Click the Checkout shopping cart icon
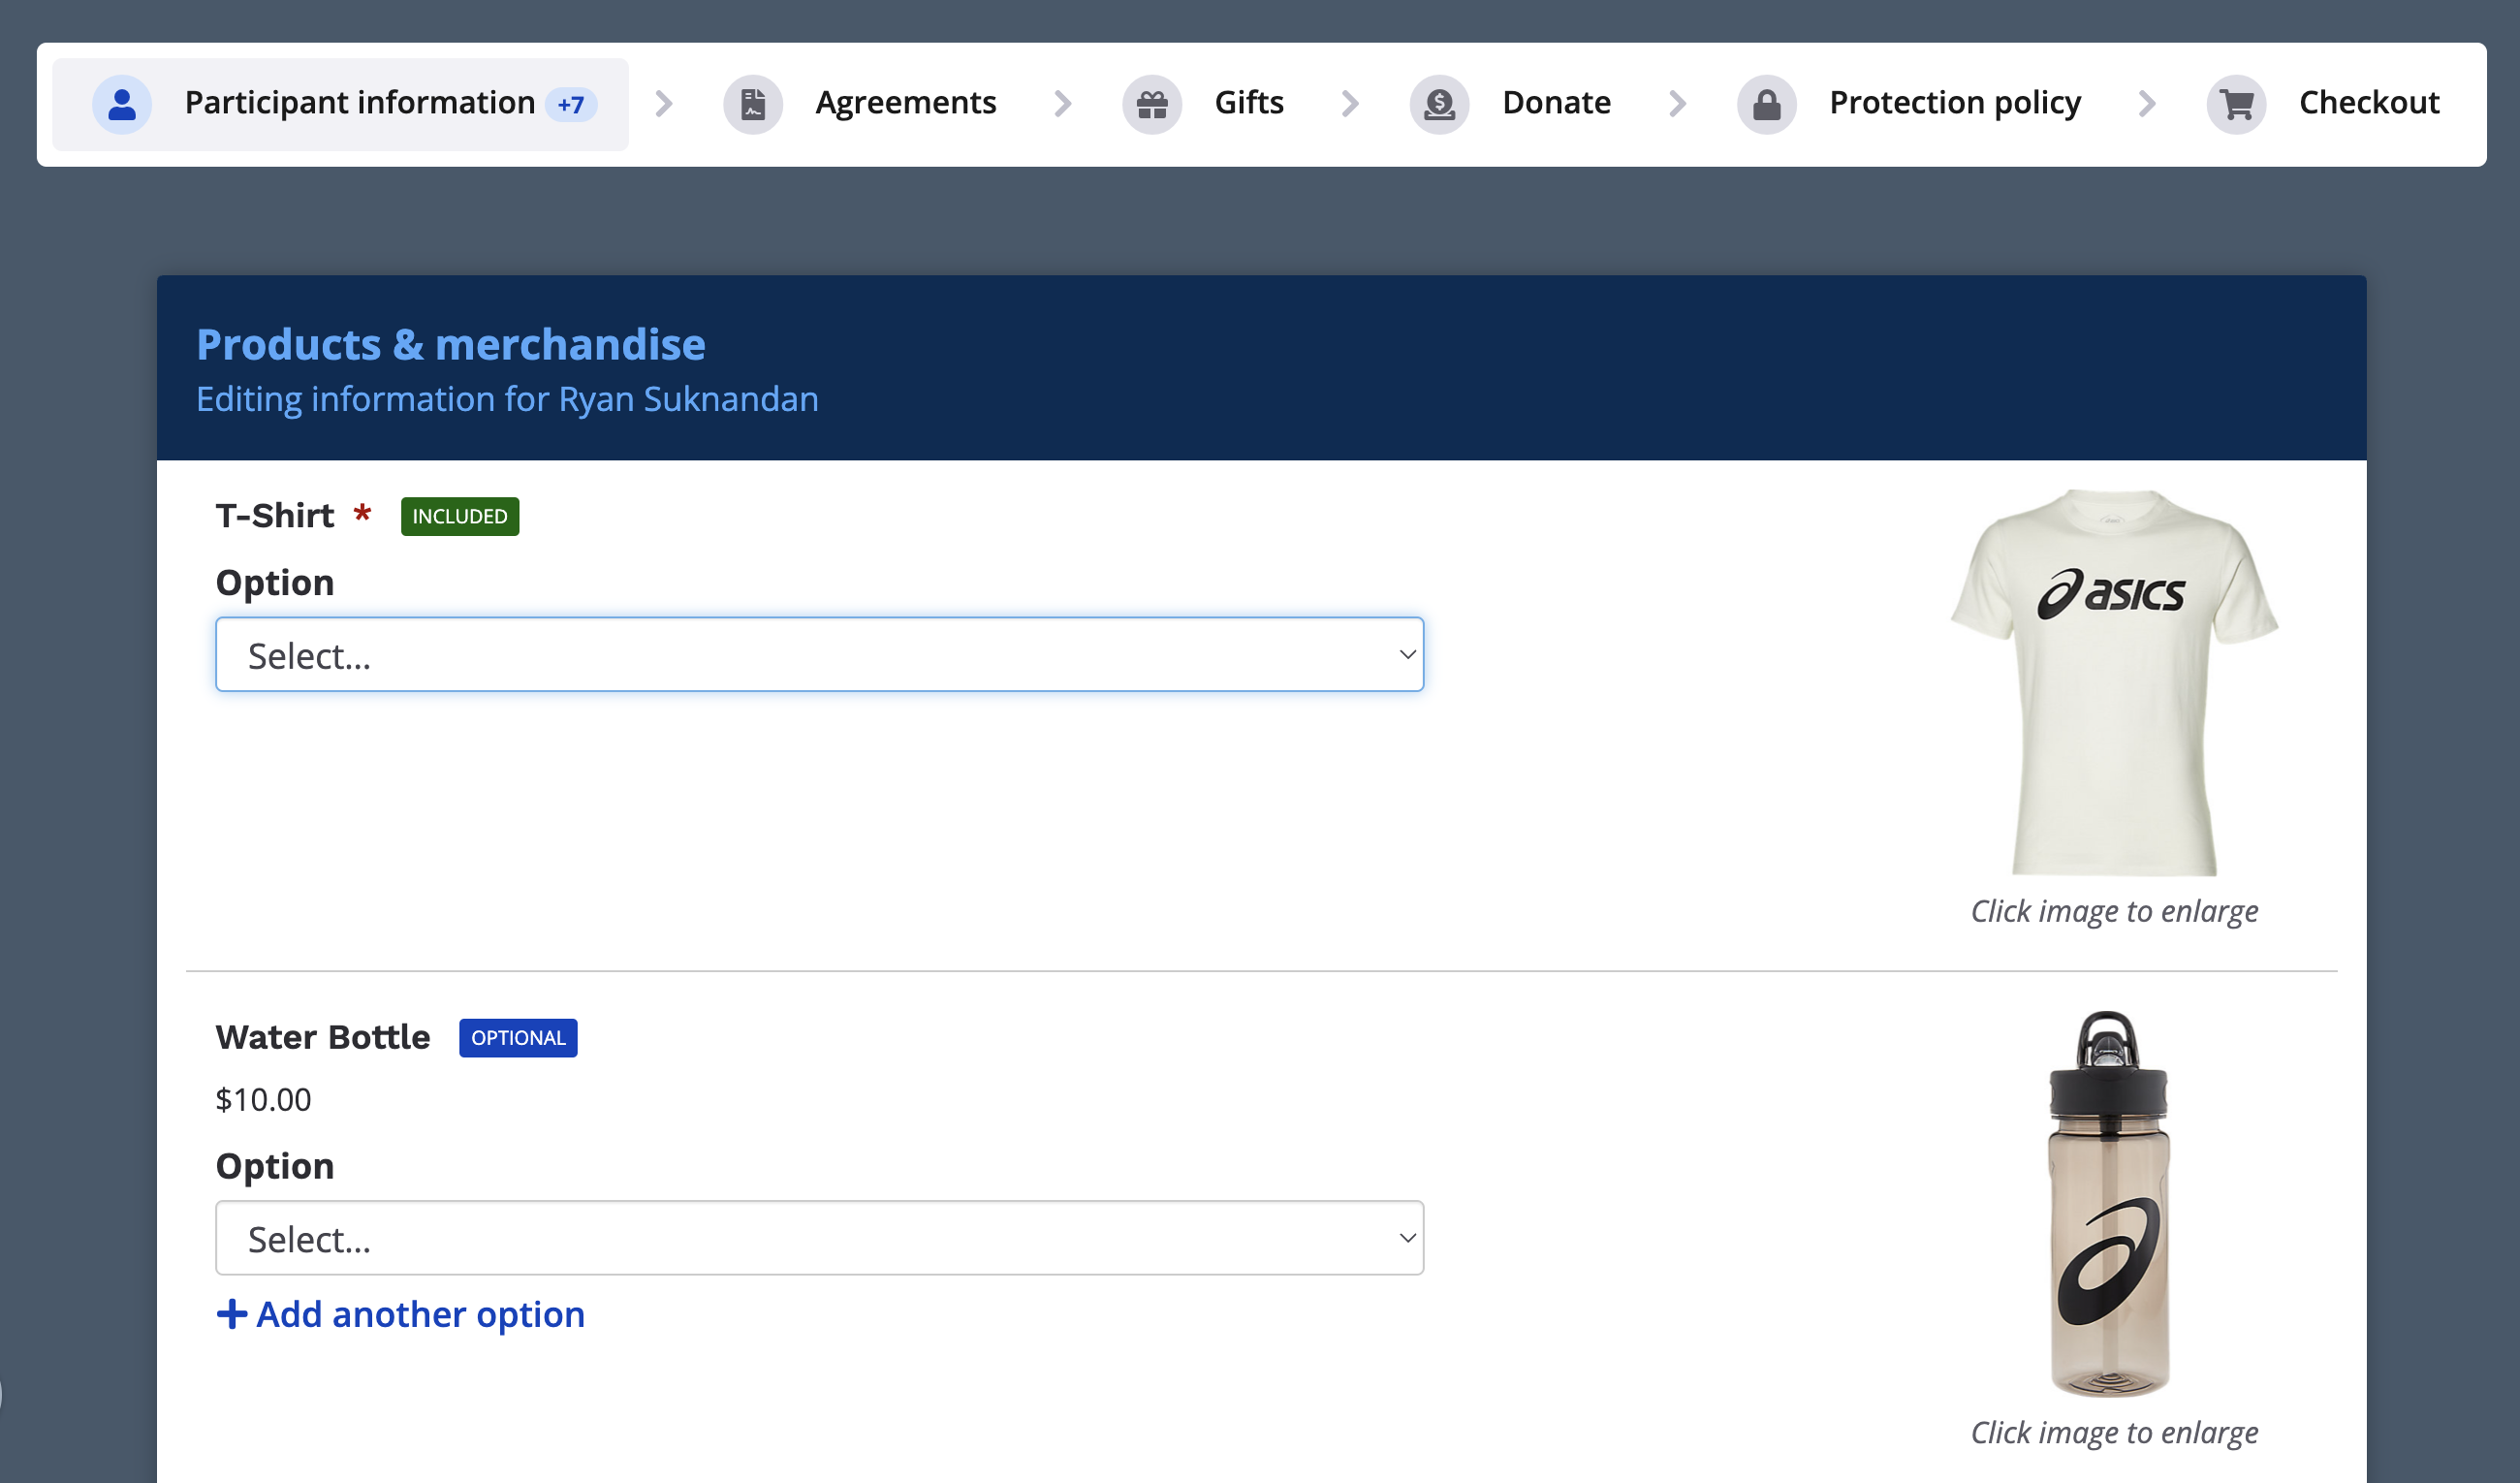Viewport: 2520px width, 1483px height. point(2237,104)
